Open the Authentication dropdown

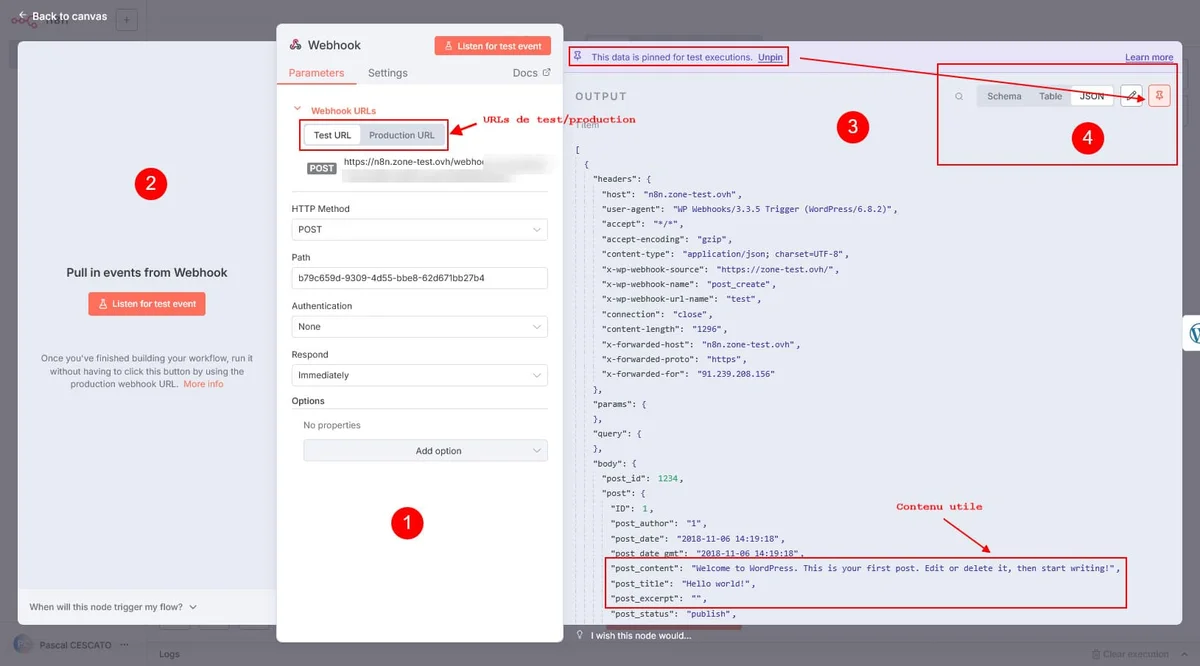pos(419,327)
